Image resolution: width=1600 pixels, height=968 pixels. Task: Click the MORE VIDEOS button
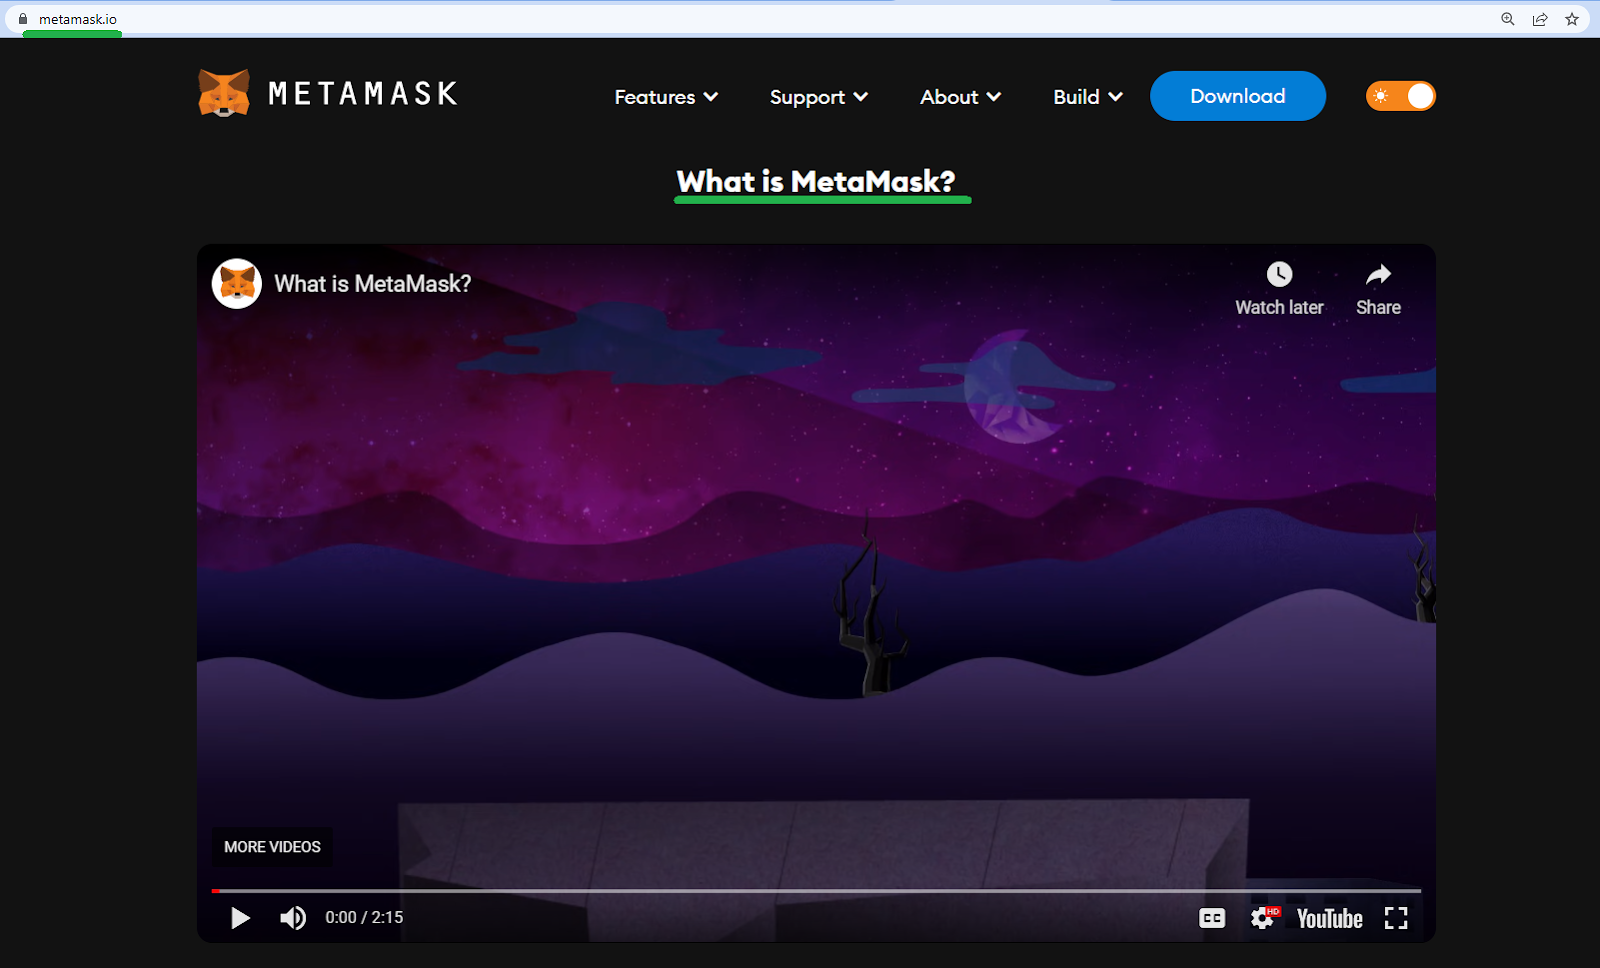click(x=272, y=847)
